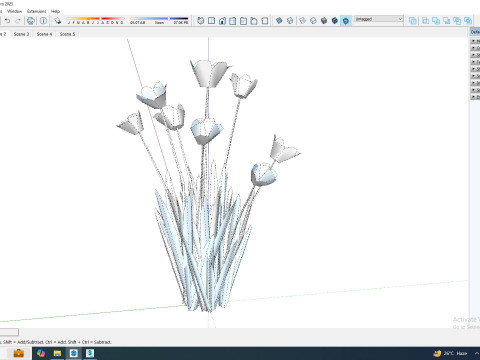Switch to the Scene 3 tab
The width and height of the screenshot is (480, 360).
pos(21,34)
